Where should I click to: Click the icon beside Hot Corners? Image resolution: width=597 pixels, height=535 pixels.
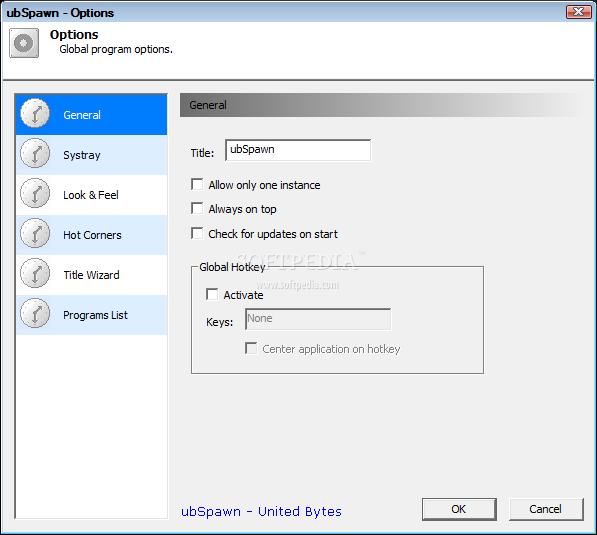point(35,233)
